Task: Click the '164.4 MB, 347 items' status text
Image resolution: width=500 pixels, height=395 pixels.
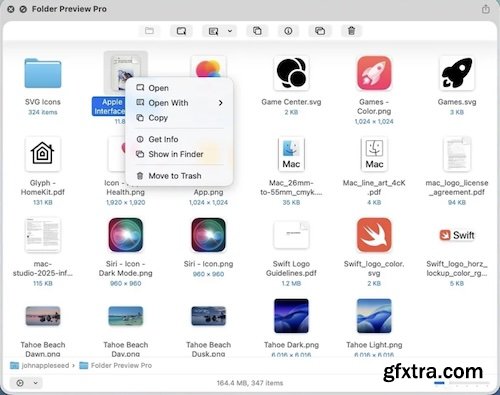Action: [x=250, y=383]
